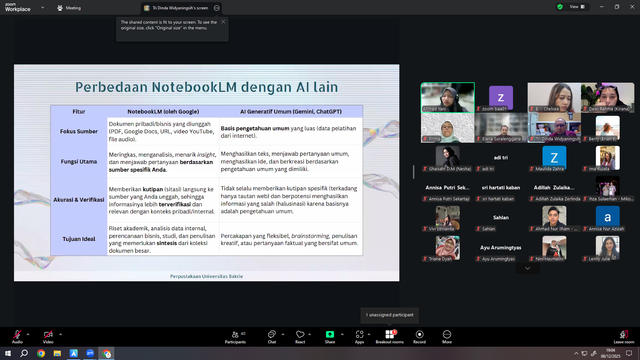Screen dimensions: 640x360
Task: Click the Leave room button
Action: pyautogui.click(x=624, y=337)
